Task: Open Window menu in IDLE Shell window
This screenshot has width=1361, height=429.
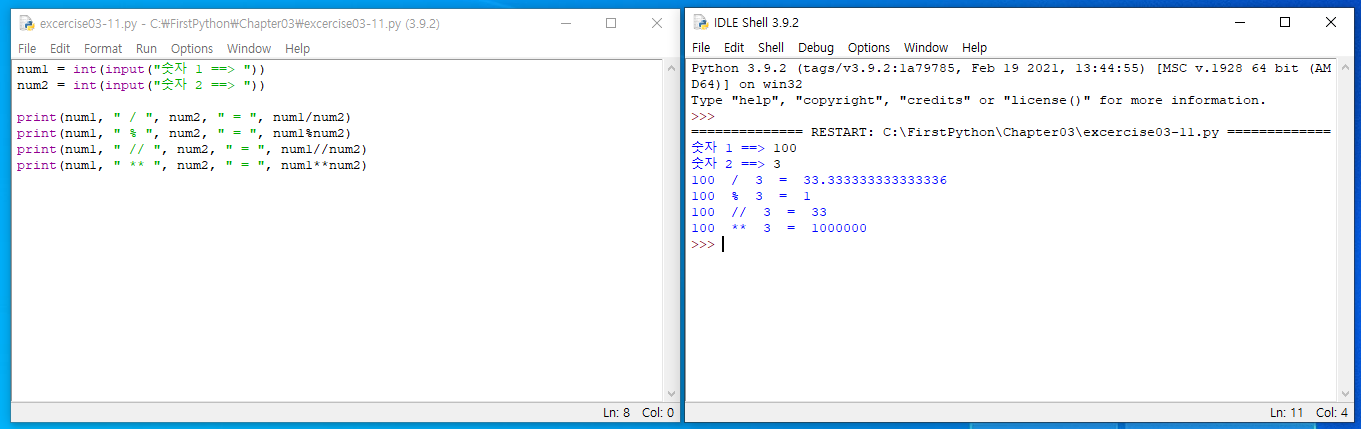Action: [x=926, y=47]
